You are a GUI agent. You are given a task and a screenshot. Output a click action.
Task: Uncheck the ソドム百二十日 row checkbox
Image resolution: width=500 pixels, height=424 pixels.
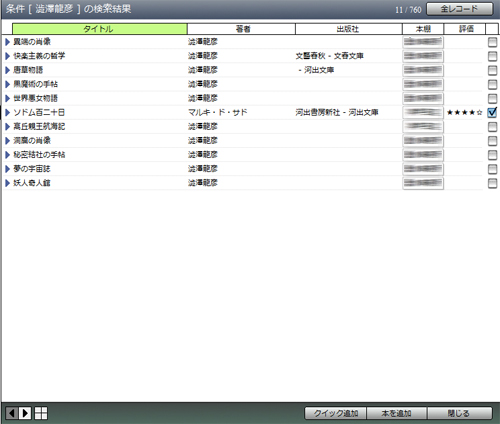click(x=492, y=112)
